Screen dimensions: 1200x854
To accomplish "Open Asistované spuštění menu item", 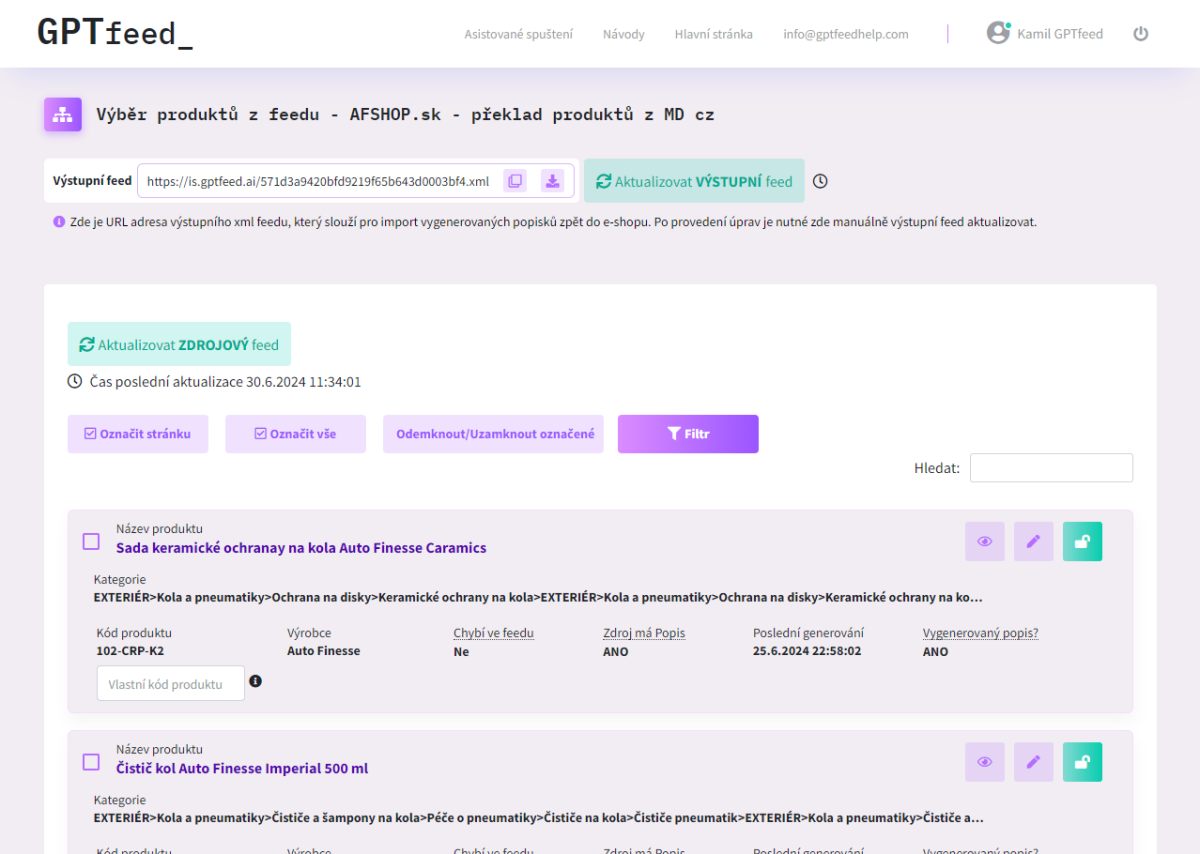I will [518, 34].
